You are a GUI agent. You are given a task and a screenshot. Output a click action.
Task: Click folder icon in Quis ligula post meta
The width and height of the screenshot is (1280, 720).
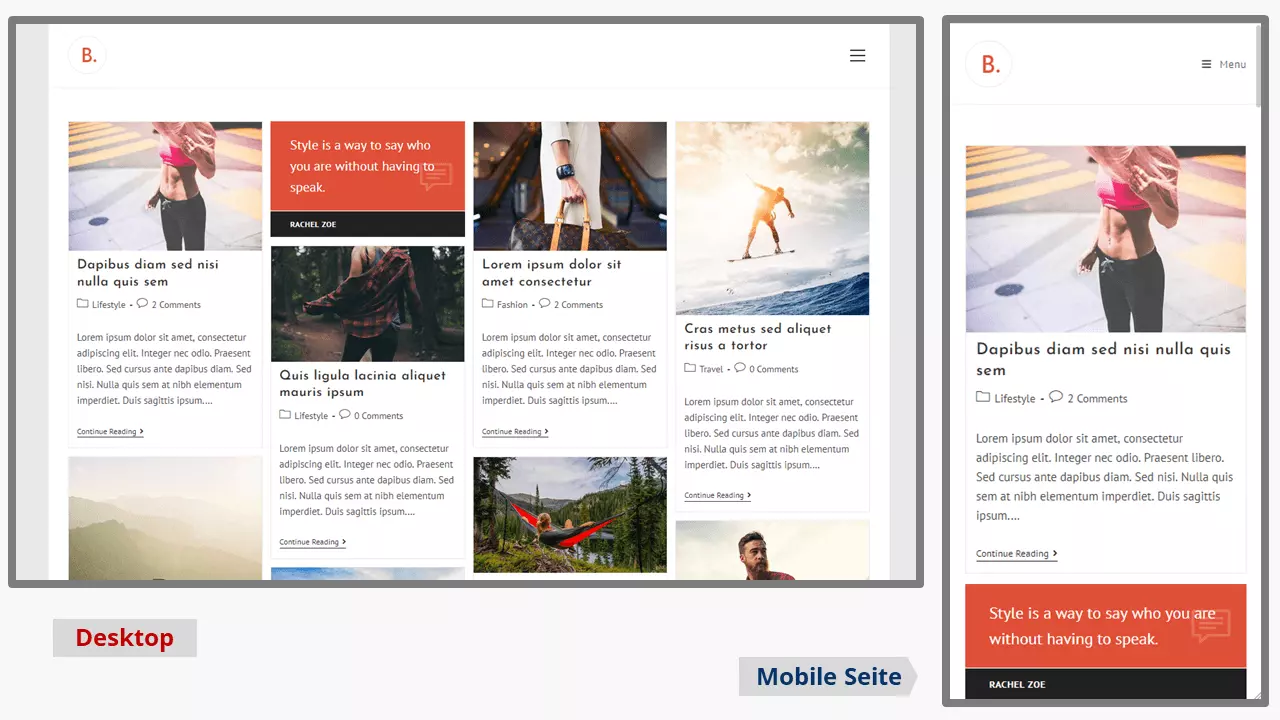285,415
